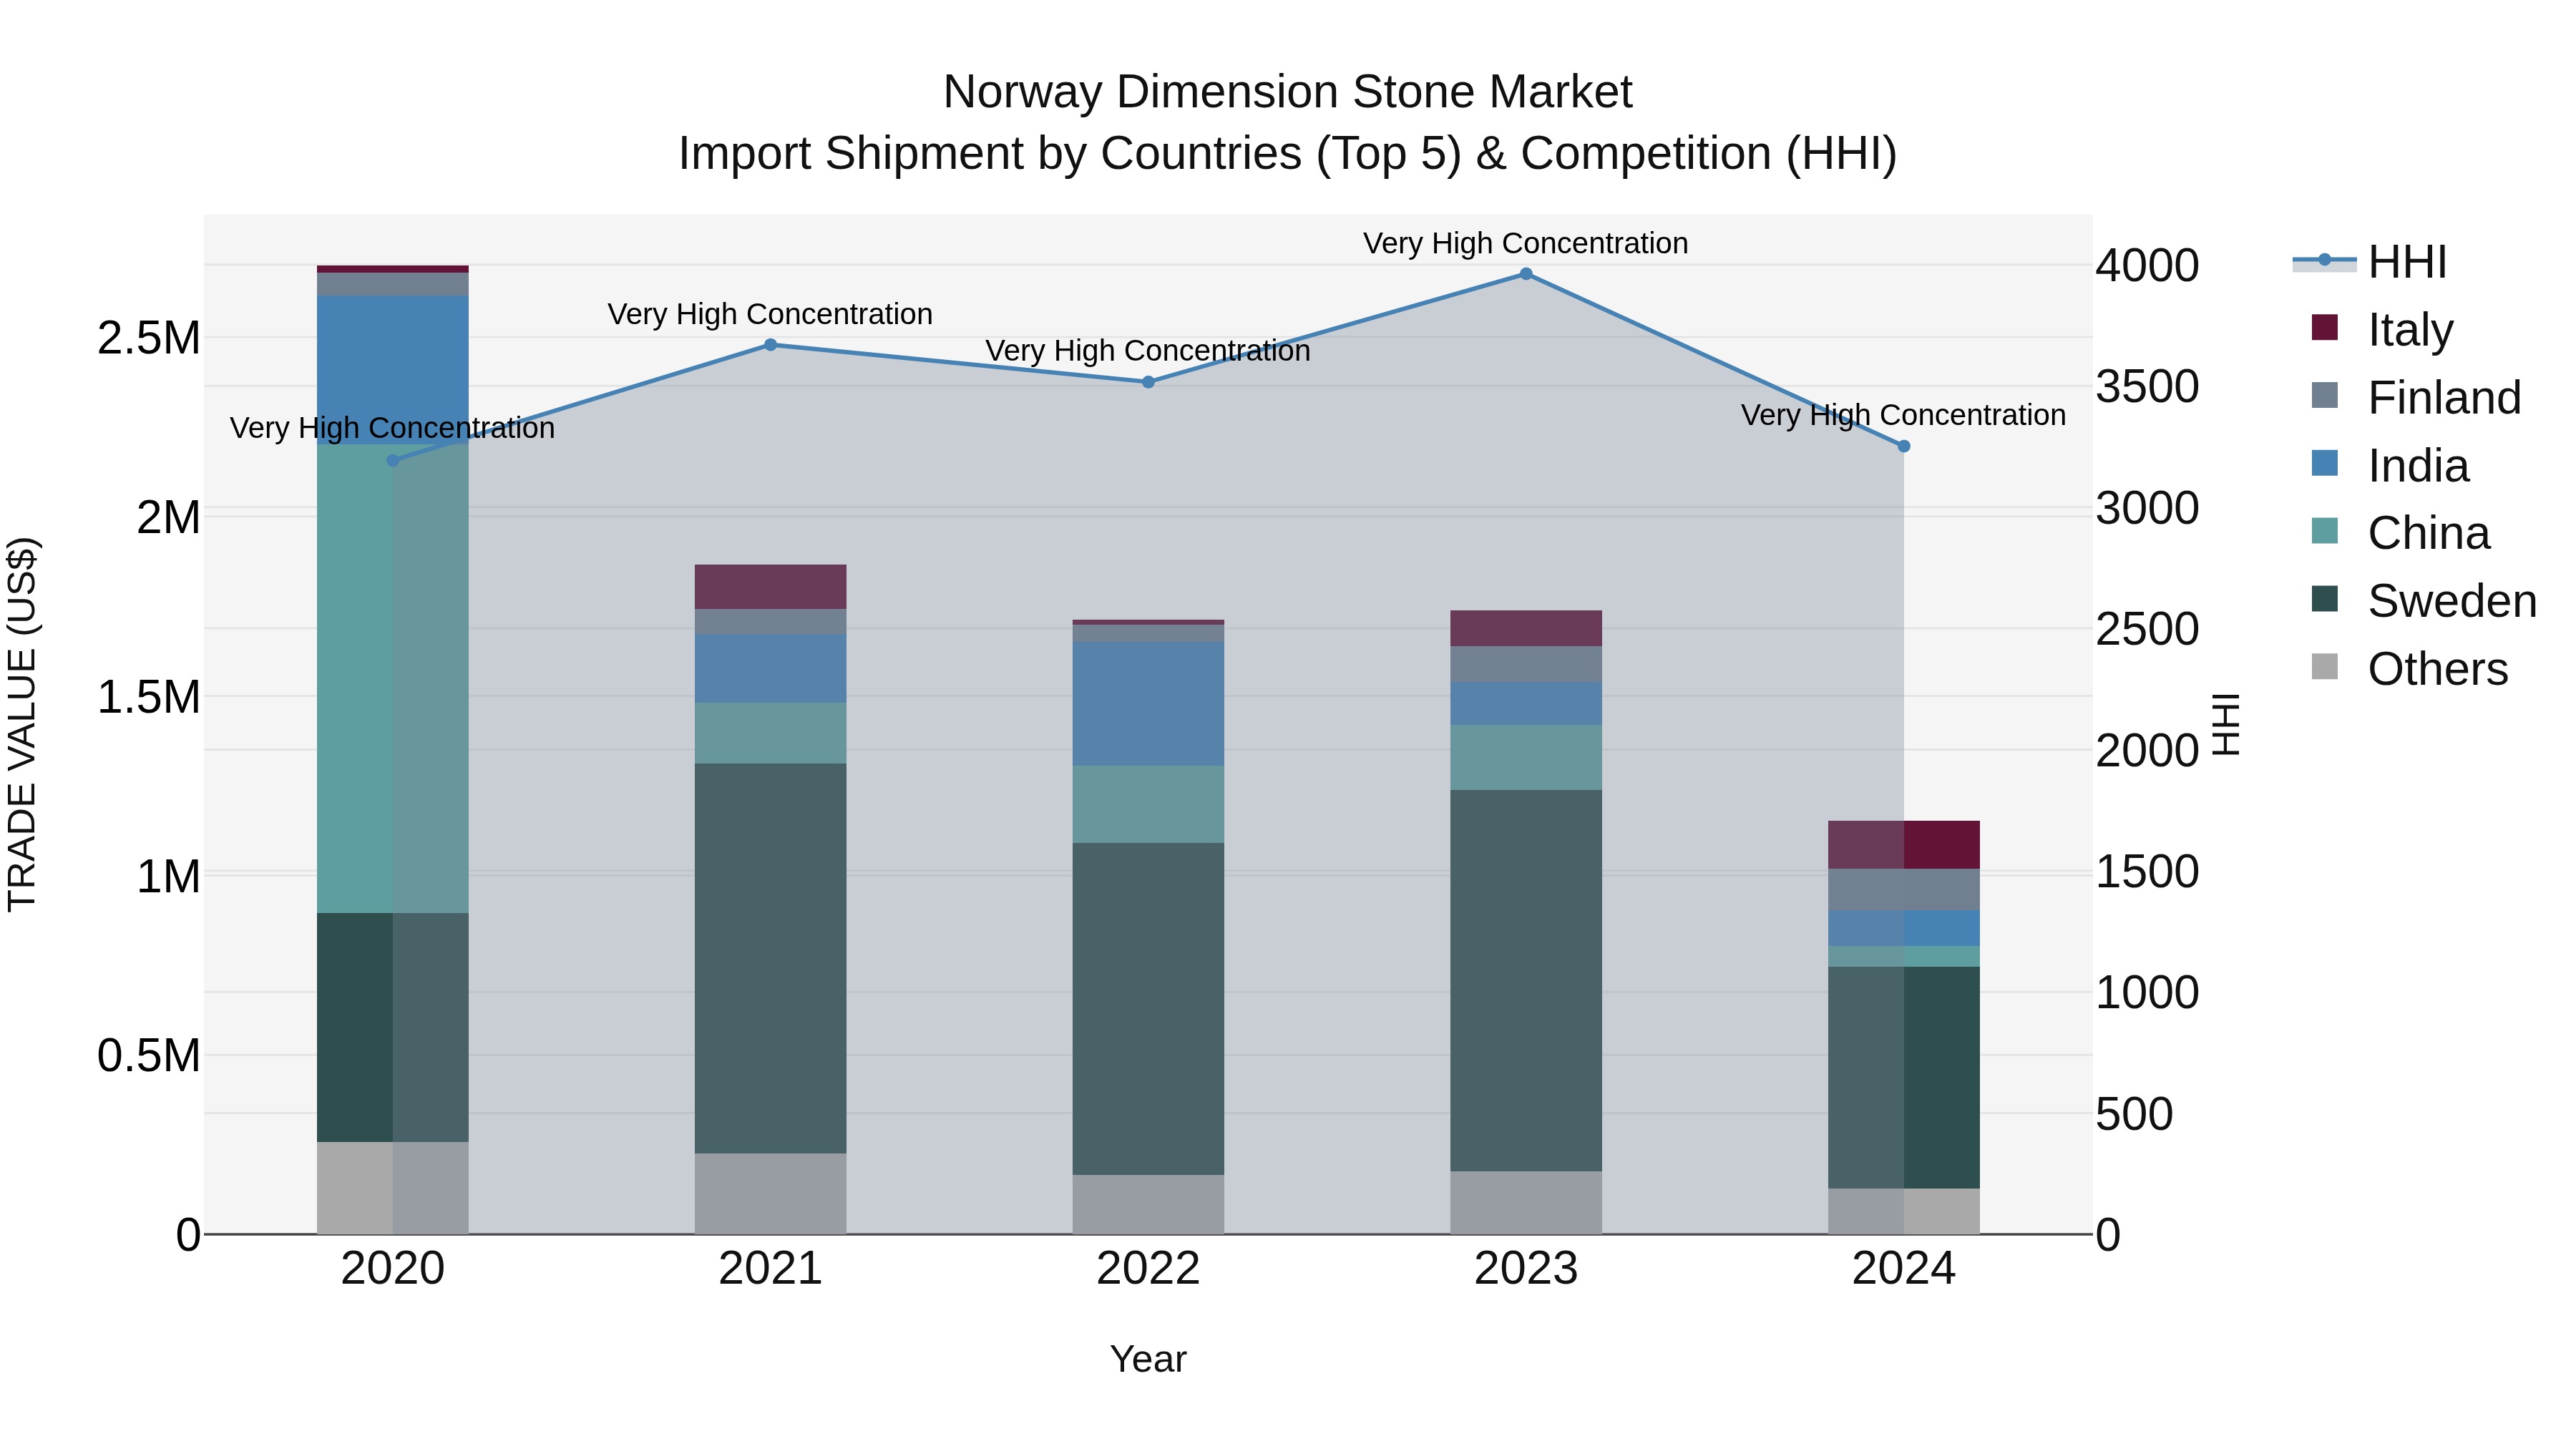Toggle the Italy legend entry
Image resolution: width=2576 pixels, height=1449 pixels.
(x=2383, y=329)
